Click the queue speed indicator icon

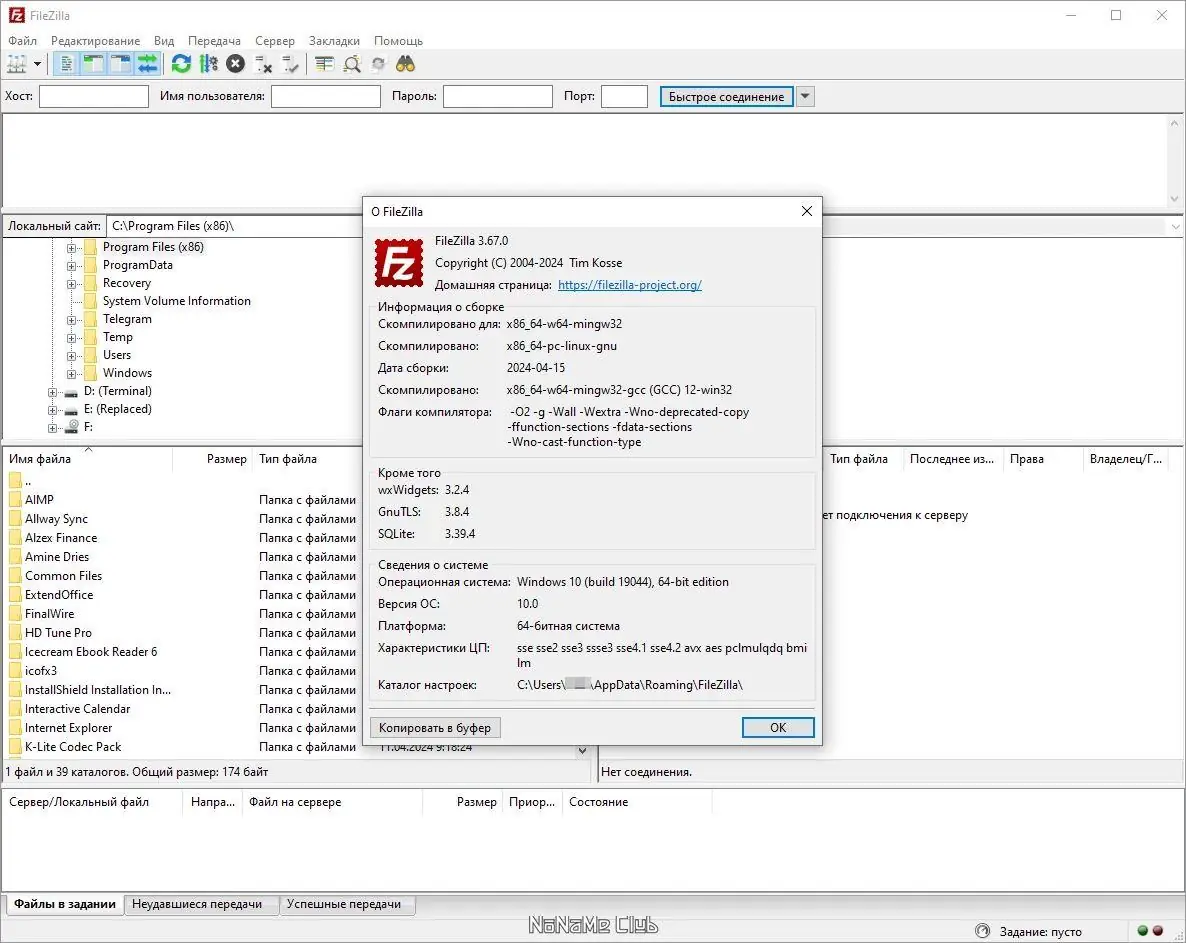(x=982, y=931)
